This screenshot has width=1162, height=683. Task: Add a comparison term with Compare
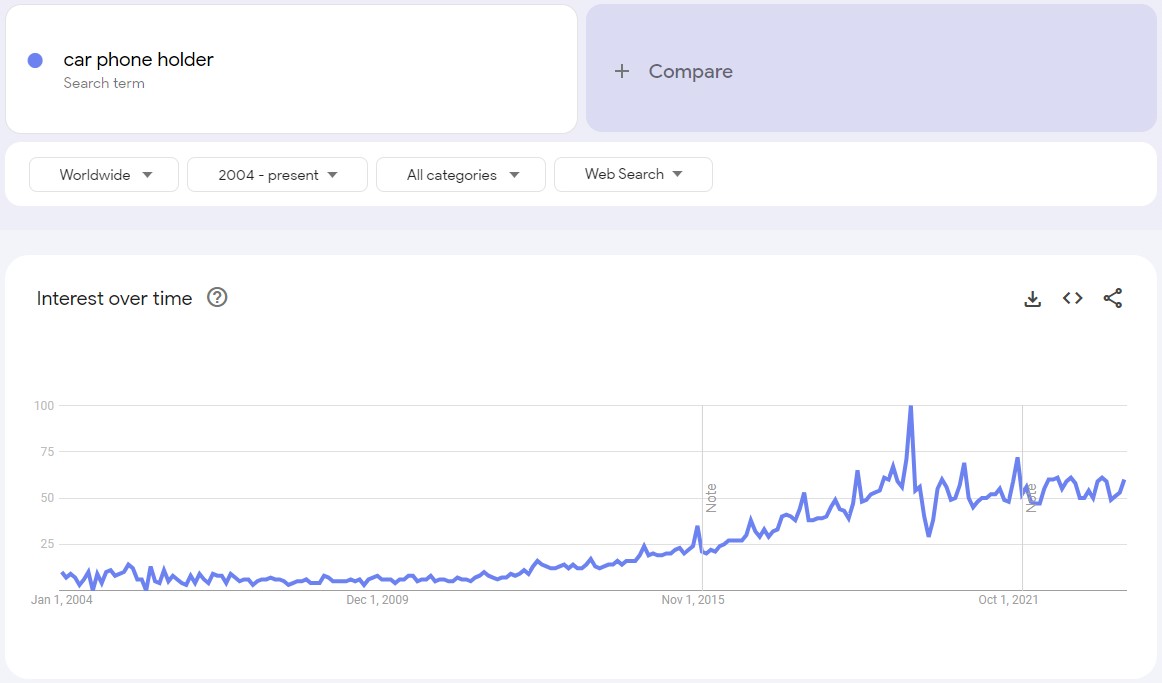pos(690,71)
